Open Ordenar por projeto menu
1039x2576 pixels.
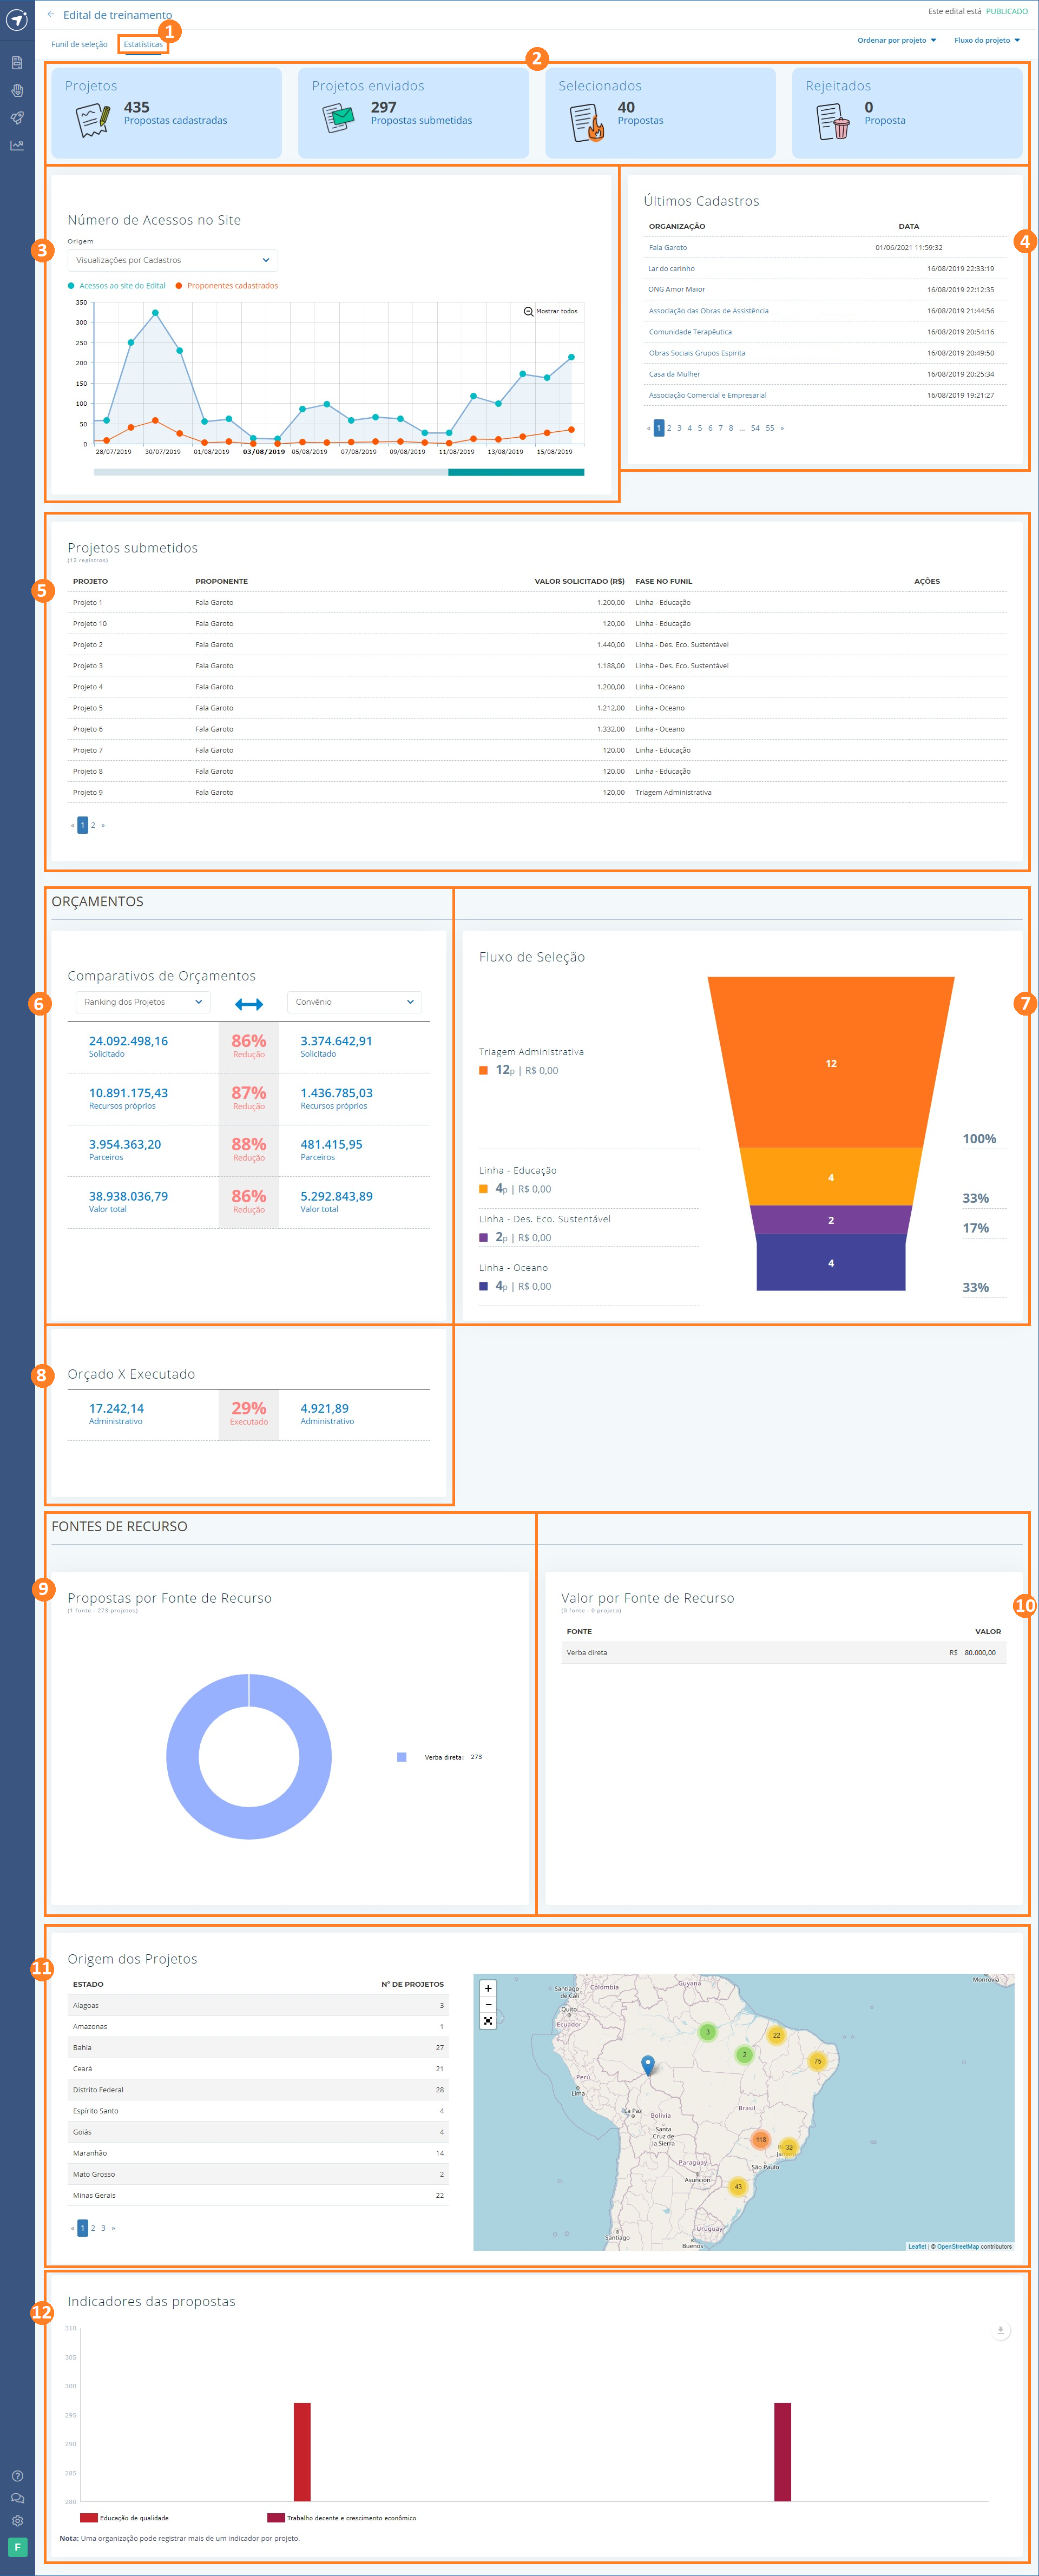896,41
